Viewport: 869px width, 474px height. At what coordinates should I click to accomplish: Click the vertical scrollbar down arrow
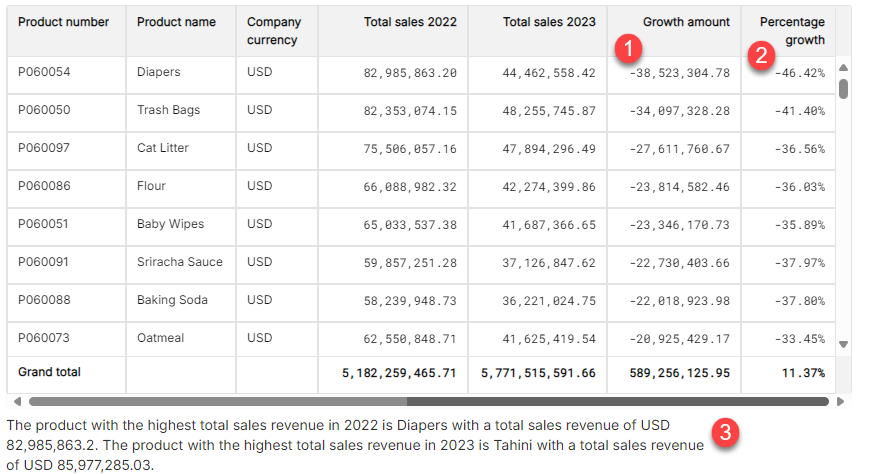[843, 344]
